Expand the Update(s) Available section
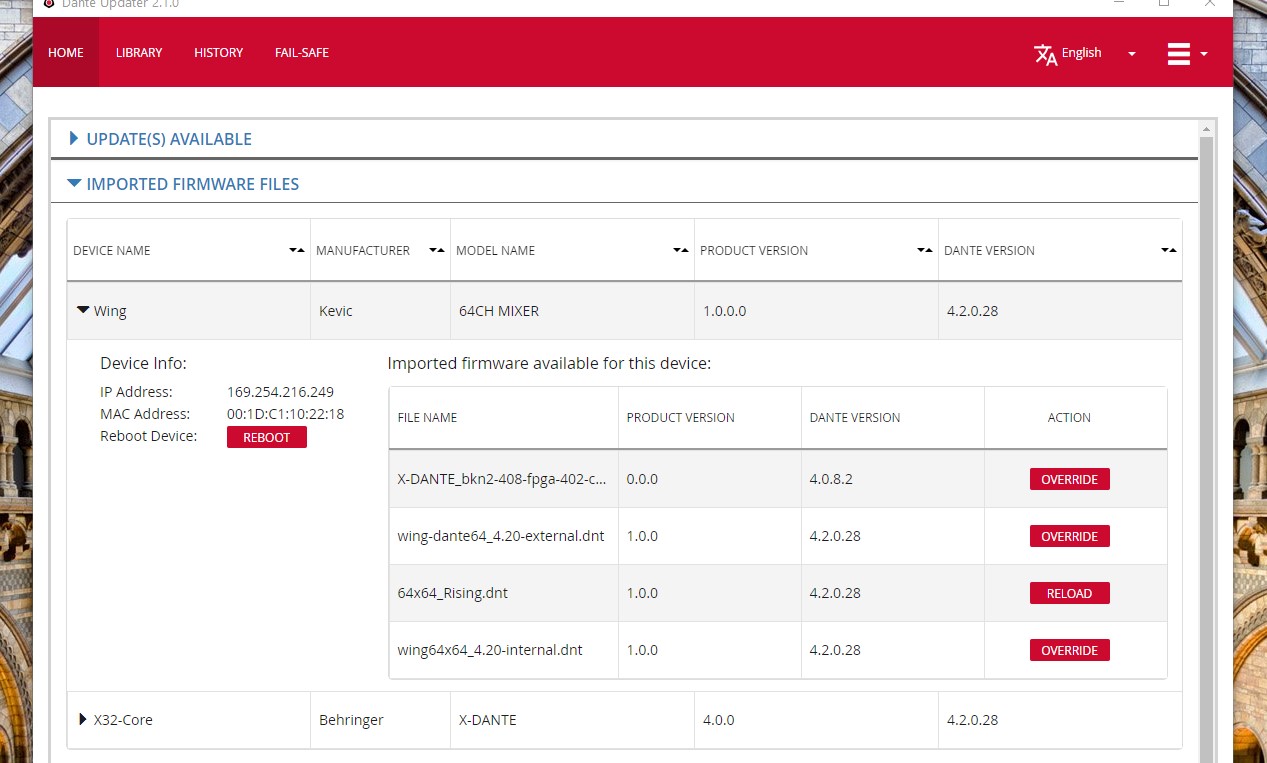This screenshot has height=763, width=1267. 160,139
